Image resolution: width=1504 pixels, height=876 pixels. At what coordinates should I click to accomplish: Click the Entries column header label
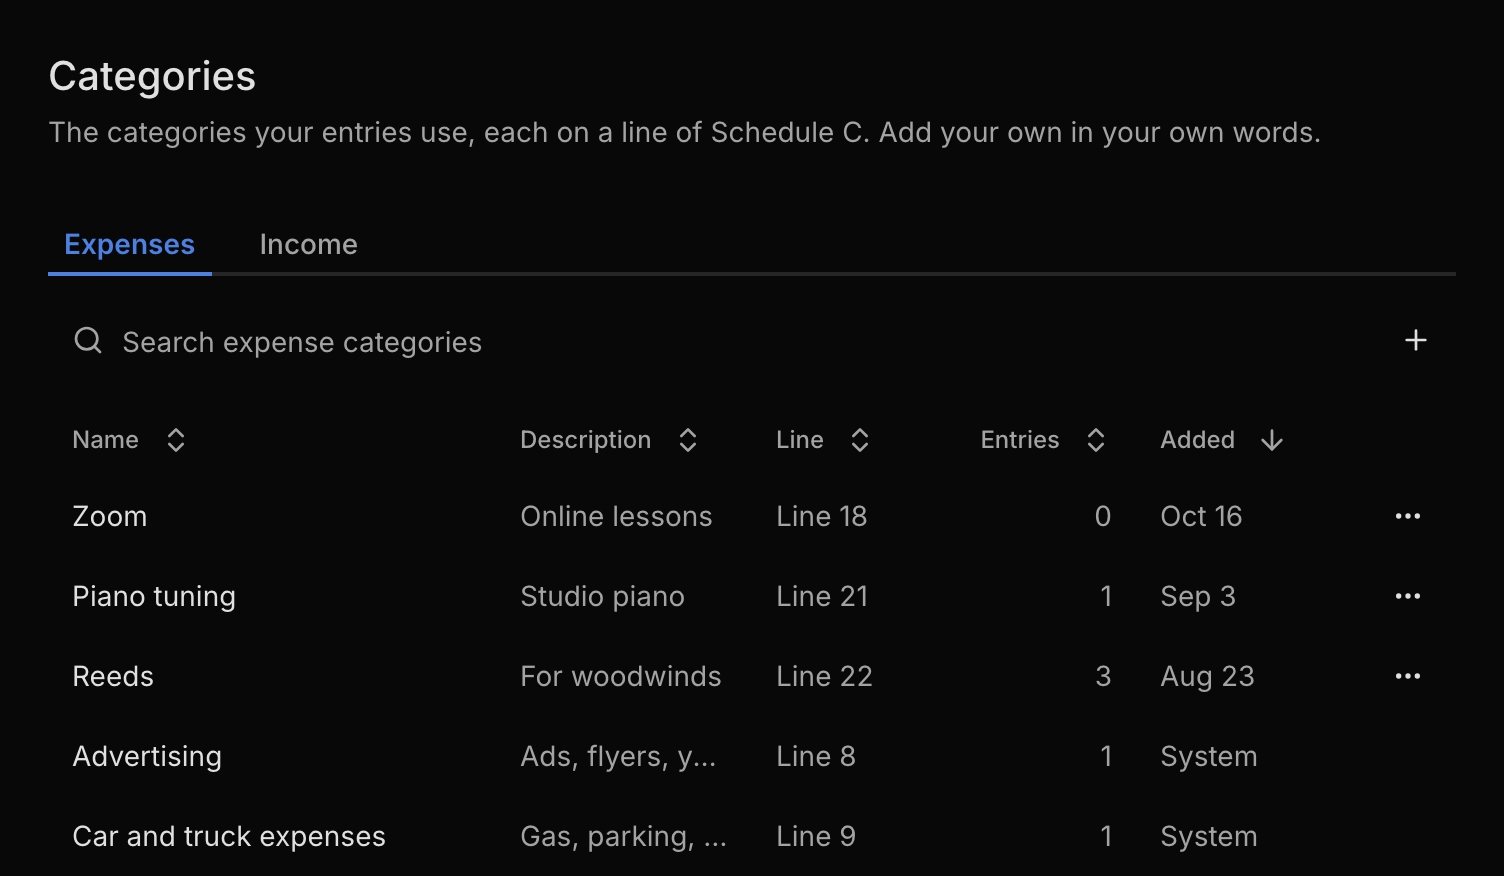click(x=1019, y=440)
